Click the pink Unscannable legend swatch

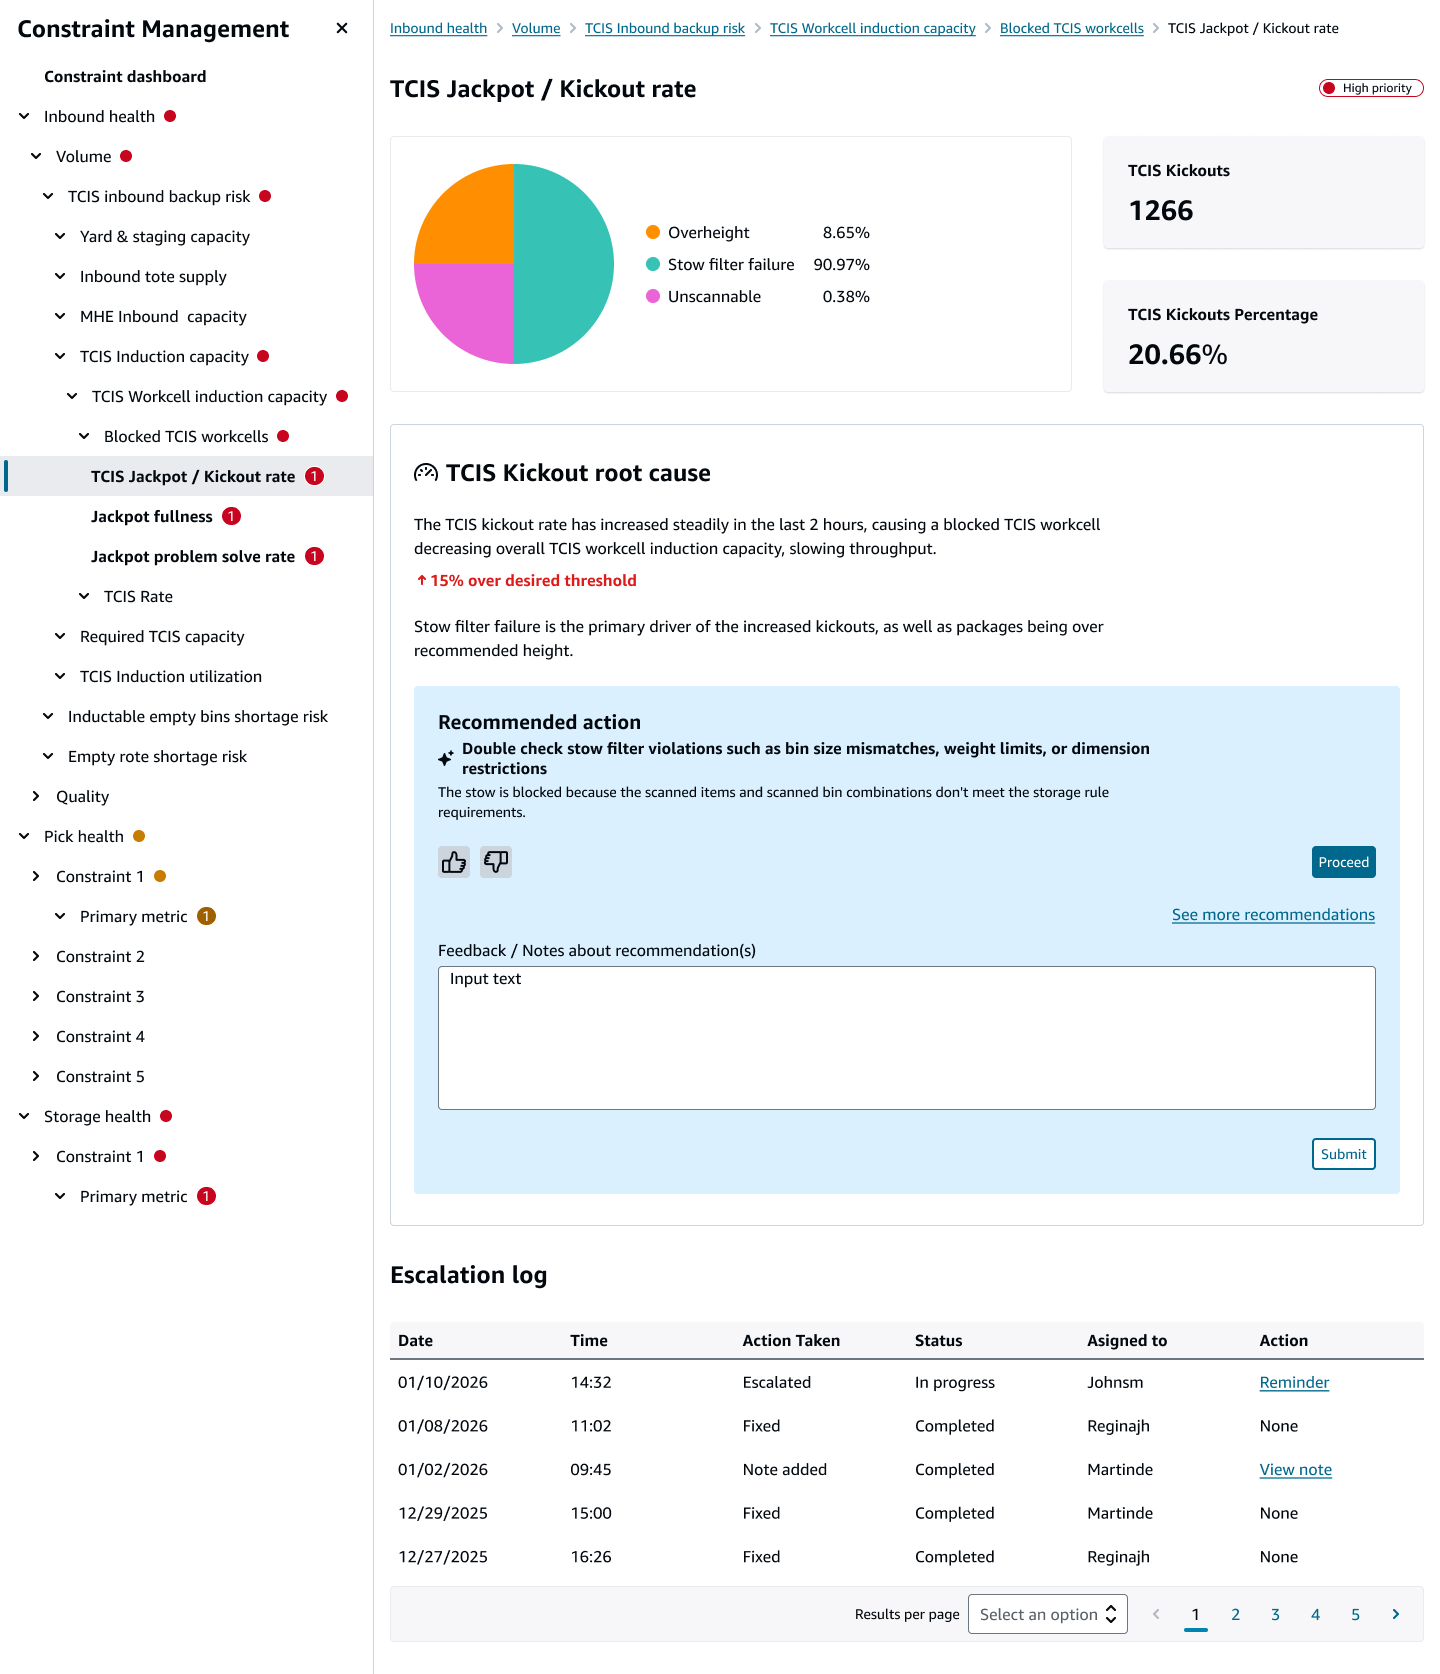click(653, 296)
